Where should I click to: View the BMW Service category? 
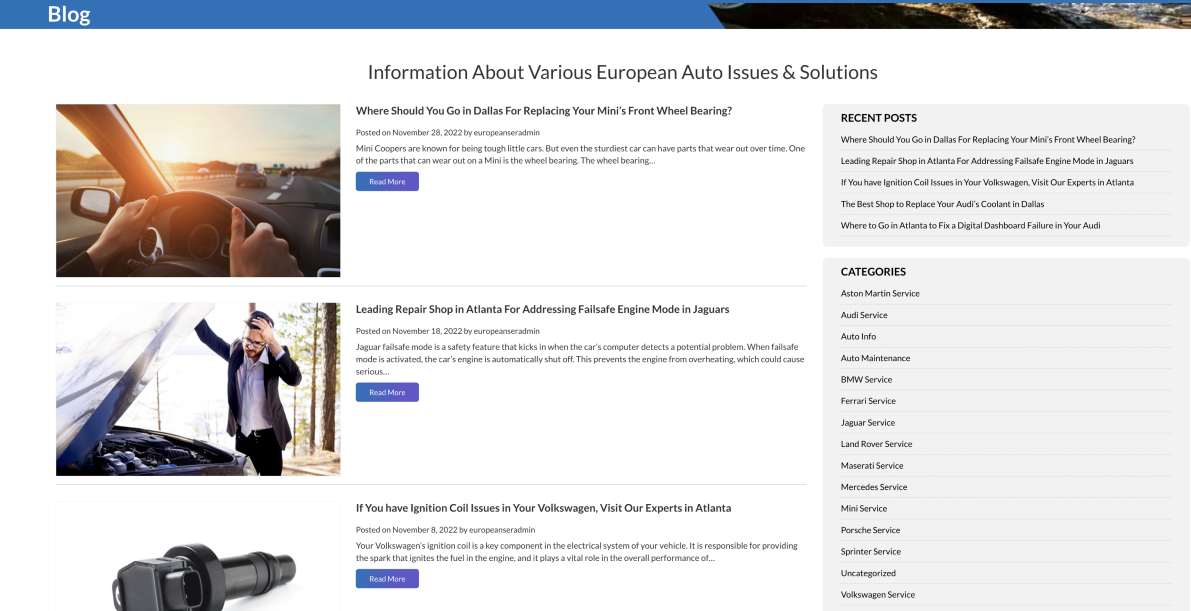(x=866, y=380)
